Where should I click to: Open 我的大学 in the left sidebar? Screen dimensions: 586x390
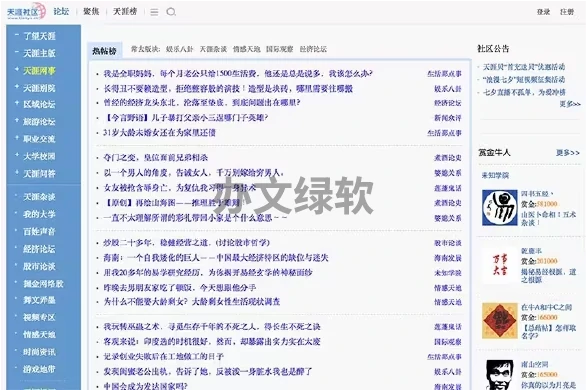39,214
